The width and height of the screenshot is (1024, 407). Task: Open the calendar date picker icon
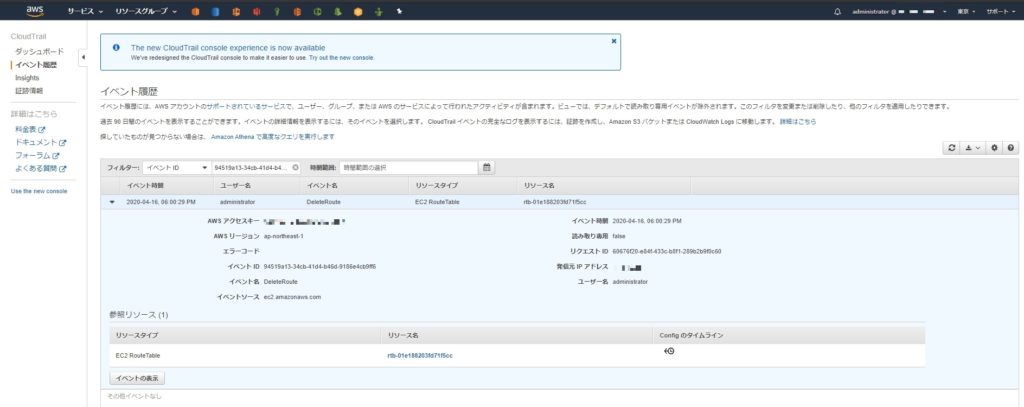tap(487, 167)
